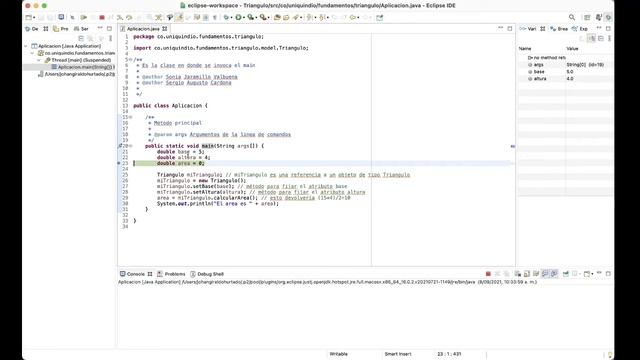Open the magnifier search icon at top right
The height and width of the screenshot is (360, 640).
(572, 18)
